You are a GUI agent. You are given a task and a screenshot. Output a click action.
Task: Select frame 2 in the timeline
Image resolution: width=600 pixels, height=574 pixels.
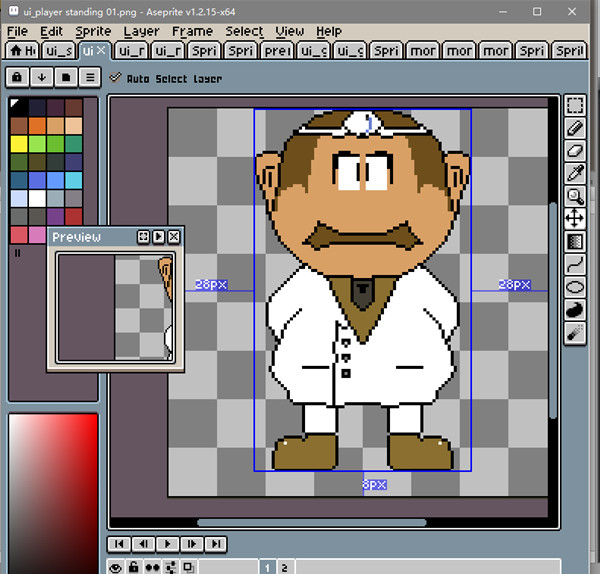click(x=284, y=567)
